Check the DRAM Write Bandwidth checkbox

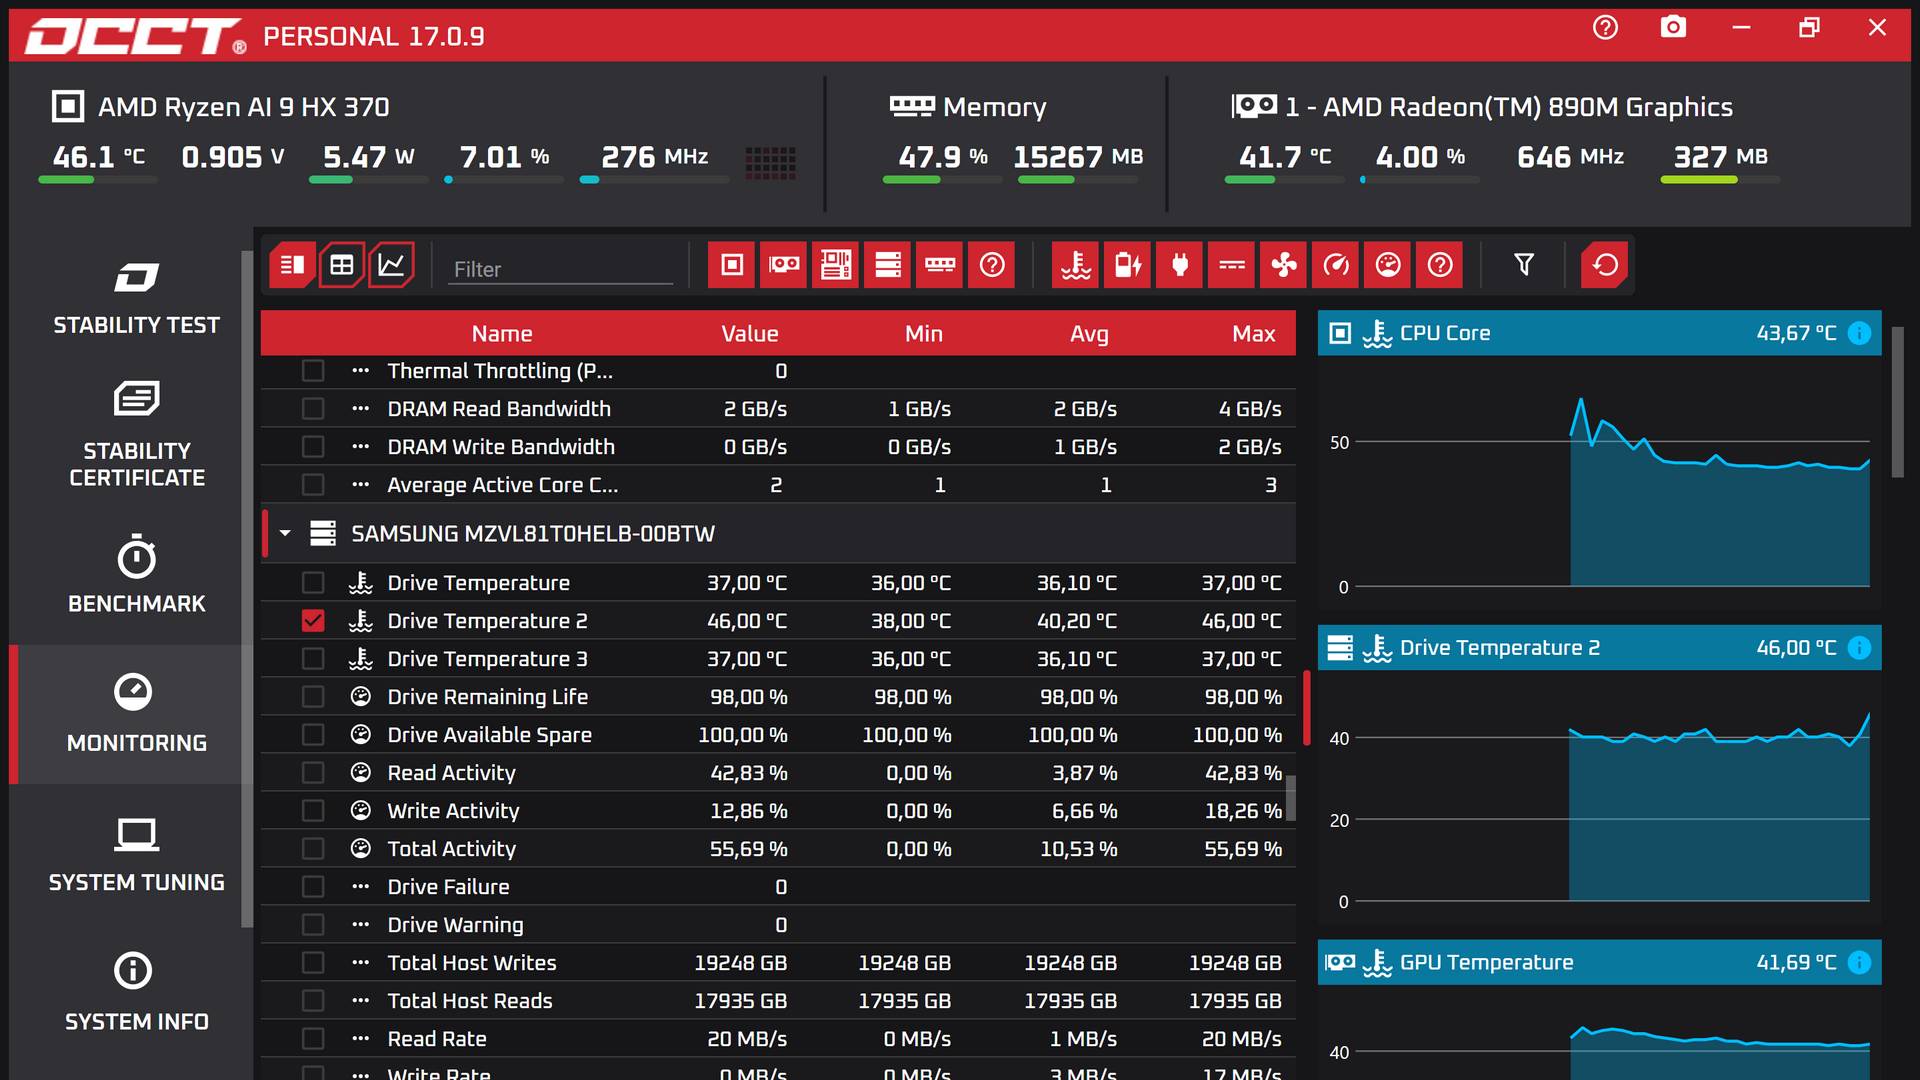(x=313, y=447)
